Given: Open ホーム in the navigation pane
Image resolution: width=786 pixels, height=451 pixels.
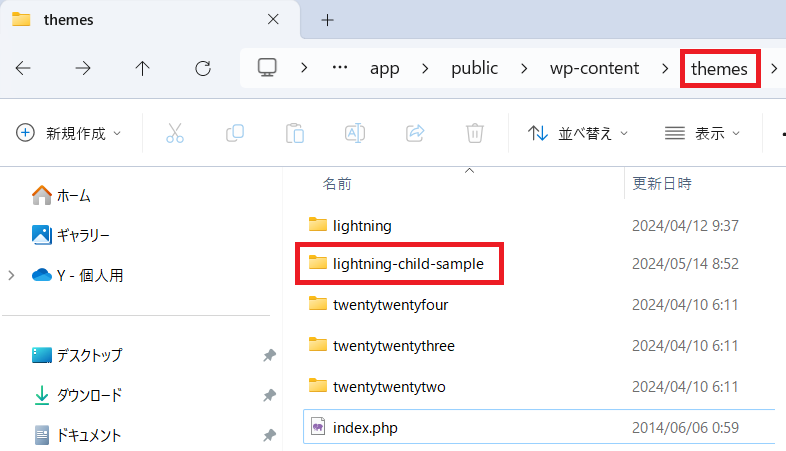Looking at the screenshot, I should click(61, 195).
